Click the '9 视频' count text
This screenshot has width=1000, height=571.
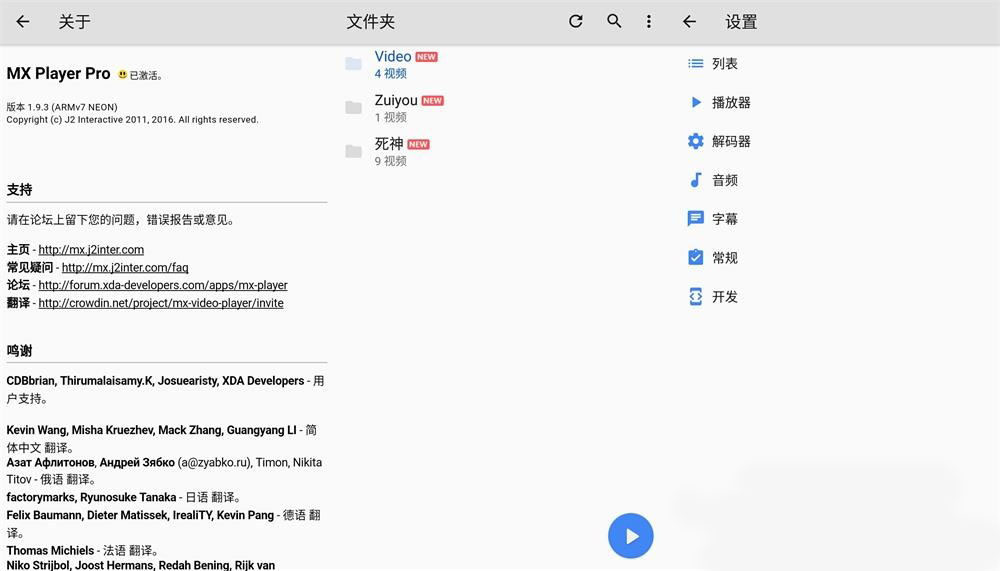point(390,161)
